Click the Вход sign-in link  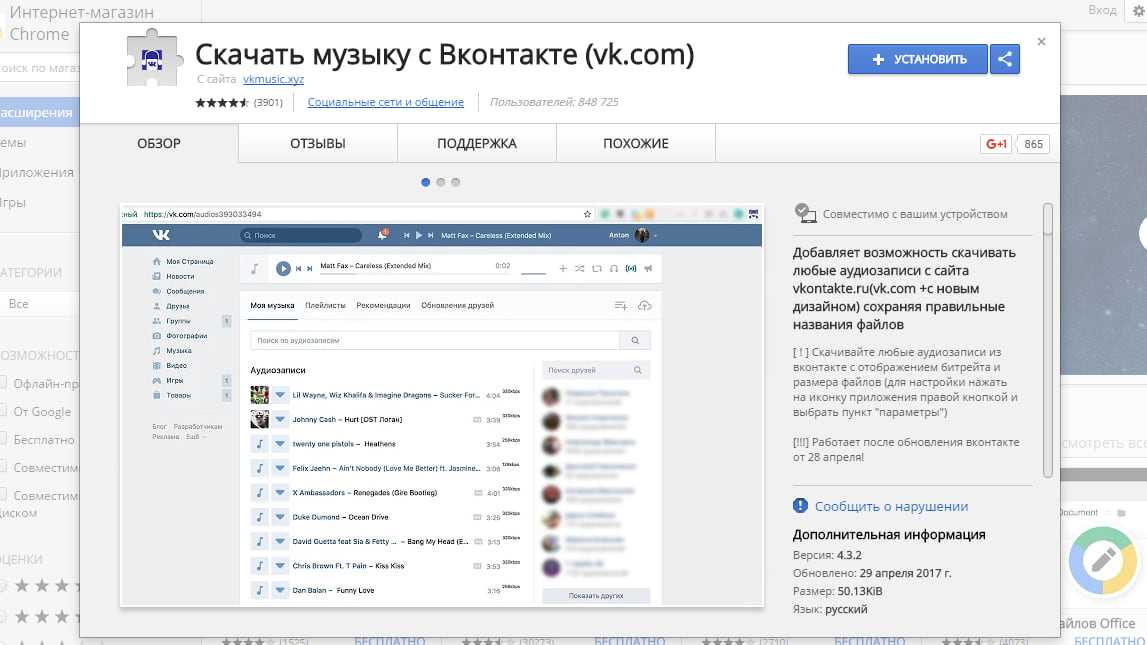click(x=1102, y=10)
